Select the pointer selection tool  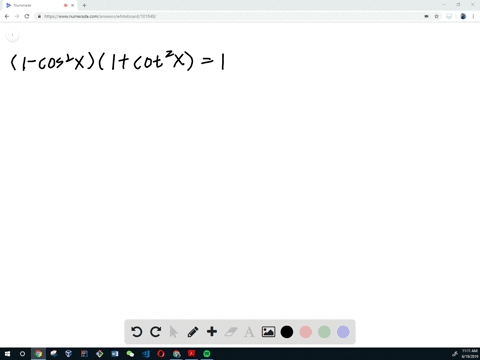174,332
